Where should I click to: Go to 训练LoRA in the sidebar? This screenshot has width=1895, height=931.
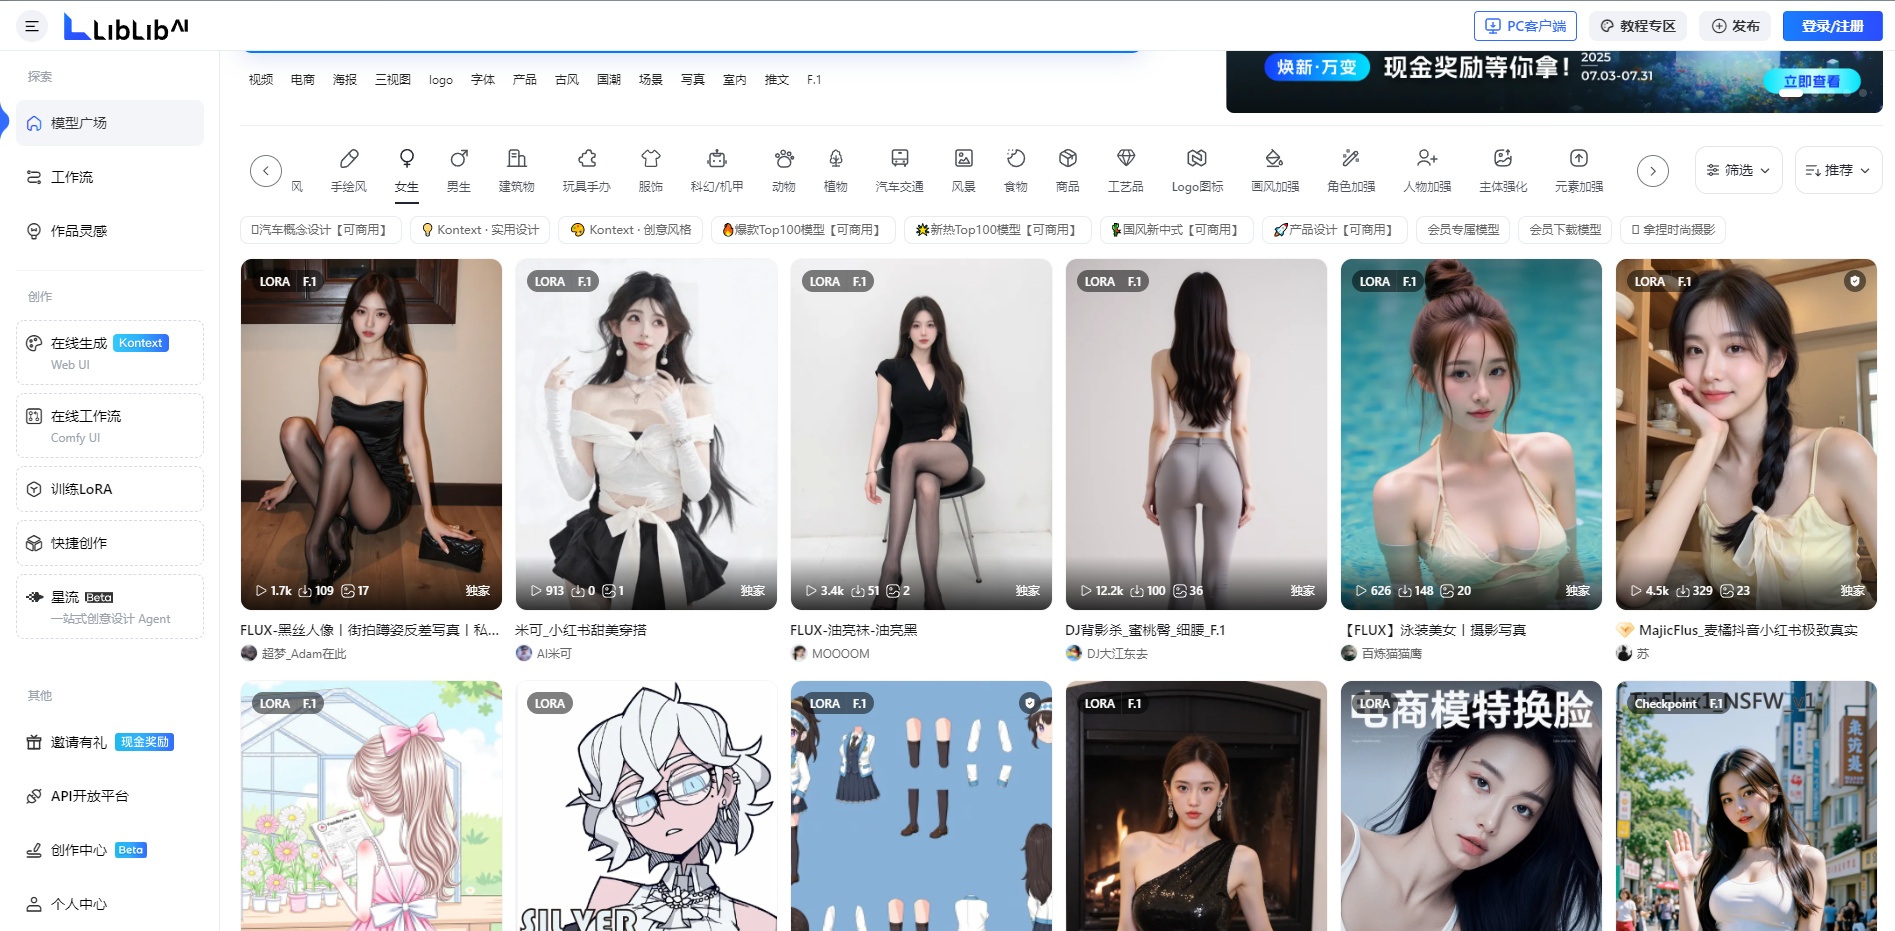tap(81, 489)
